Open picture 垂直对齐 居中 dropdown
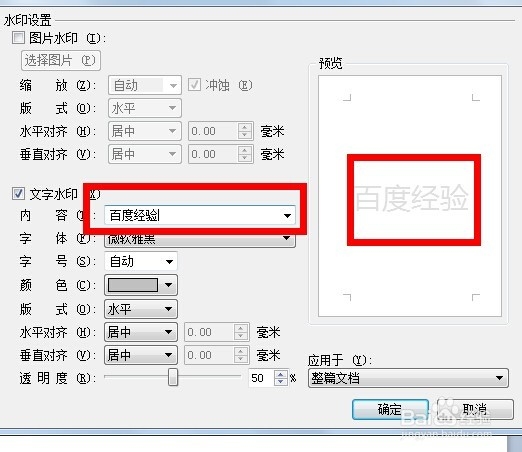 (x=145, y=154)
